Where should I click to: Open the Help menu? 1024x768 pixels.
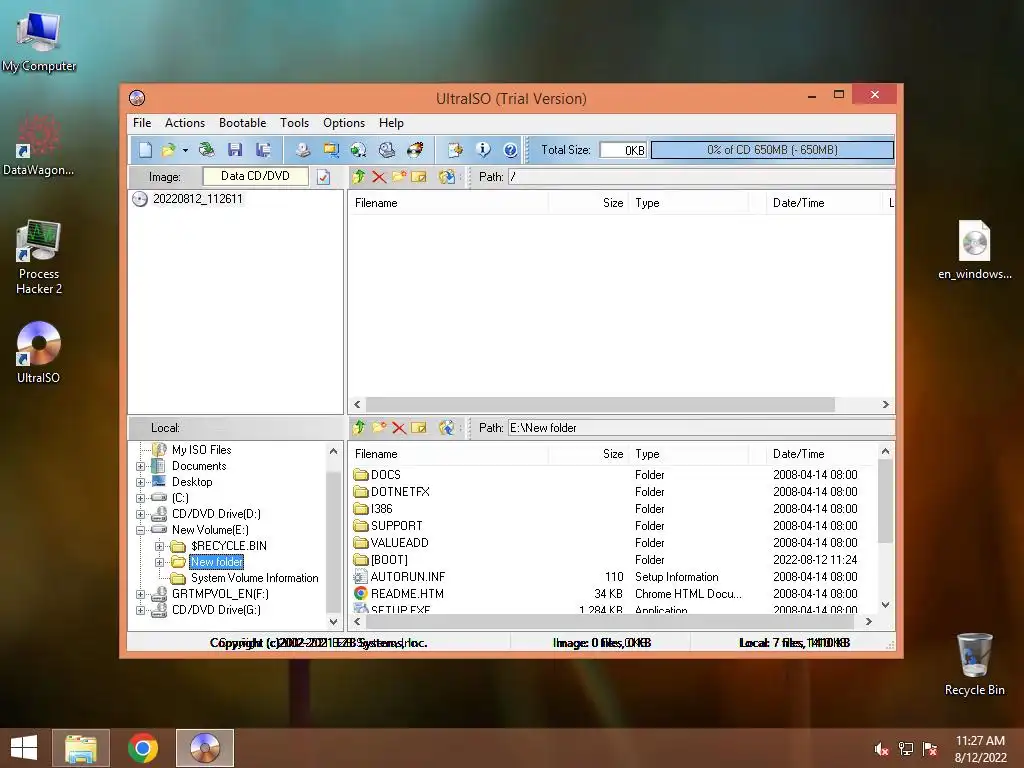coord(391,123)
